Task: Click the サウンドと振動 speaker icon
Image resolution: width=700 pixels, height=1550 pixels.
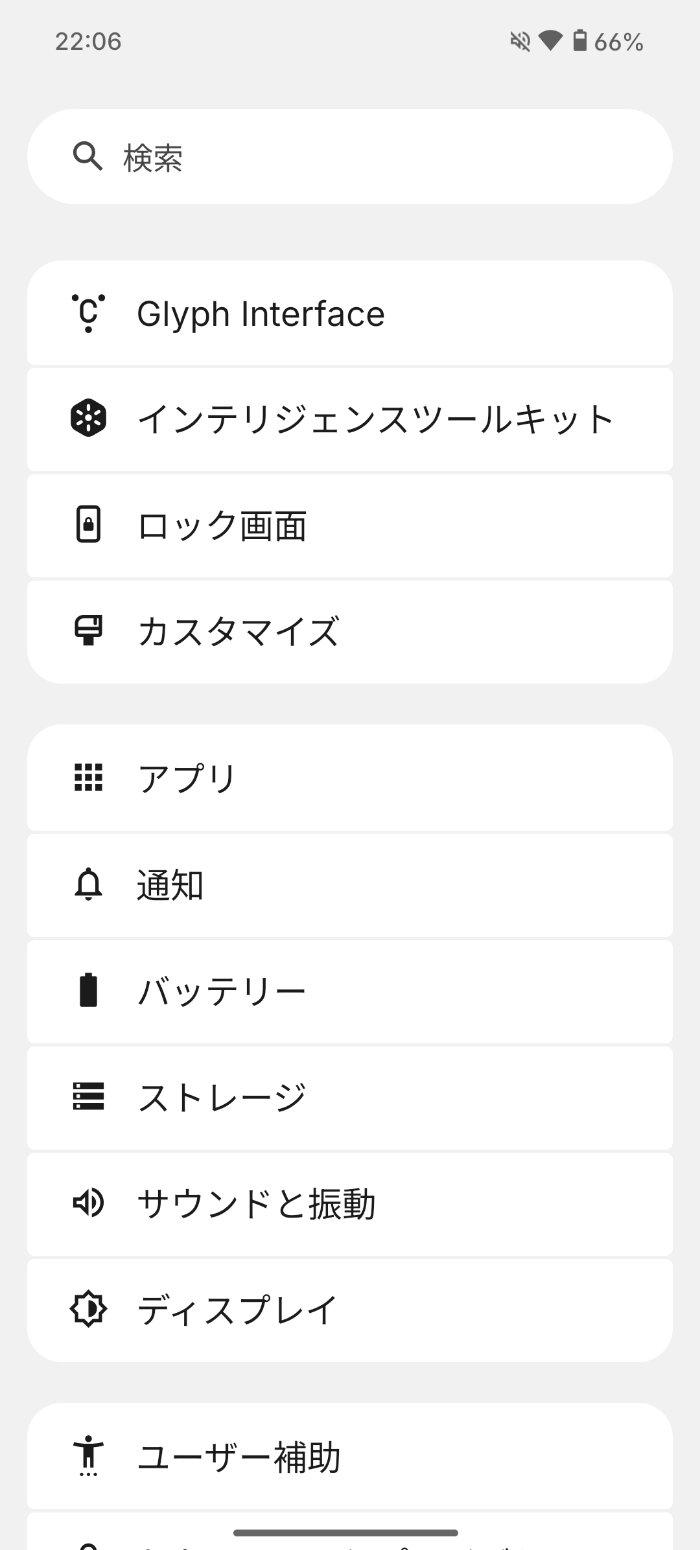Action: pos(88,1204)
